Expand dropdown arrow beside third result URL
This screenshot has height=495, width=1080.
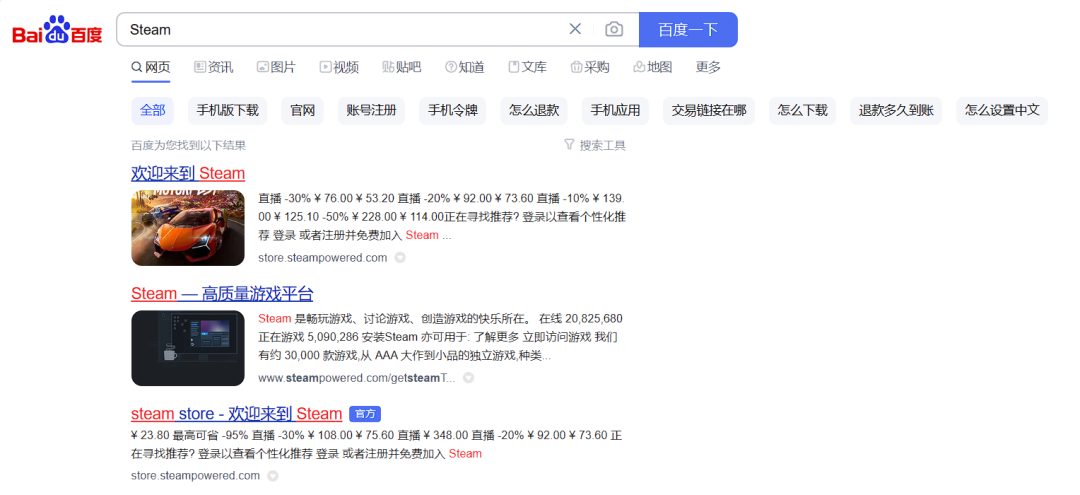tap(273, 476)
